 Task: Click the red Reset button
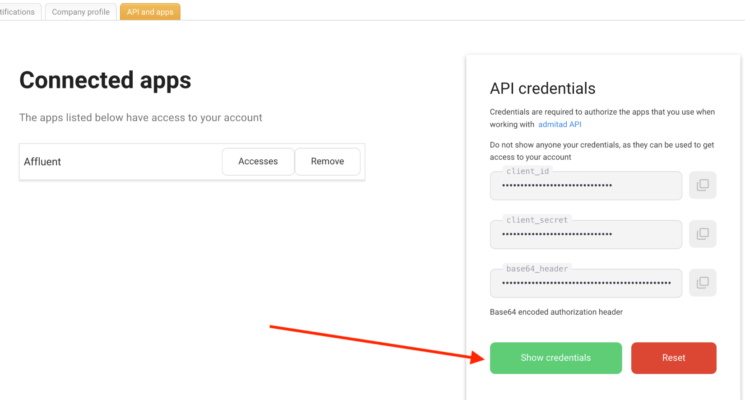pos(673,358)
